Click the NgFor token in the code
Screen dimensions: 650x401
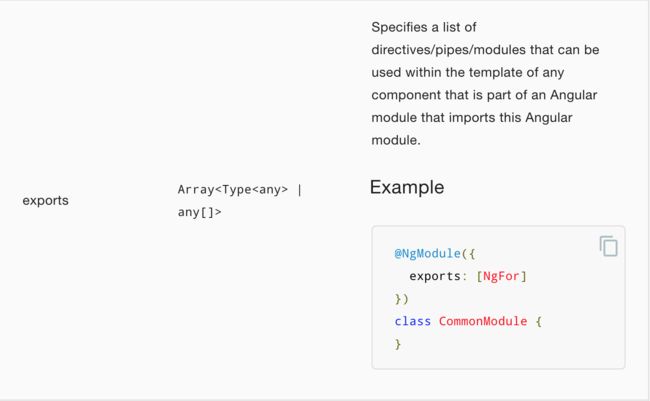[x=501, y=276]
